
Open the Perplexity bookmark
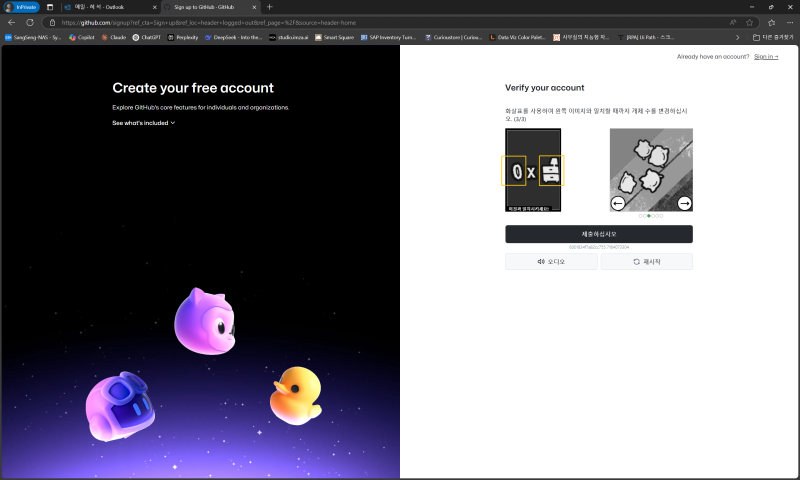pos(183,37)
